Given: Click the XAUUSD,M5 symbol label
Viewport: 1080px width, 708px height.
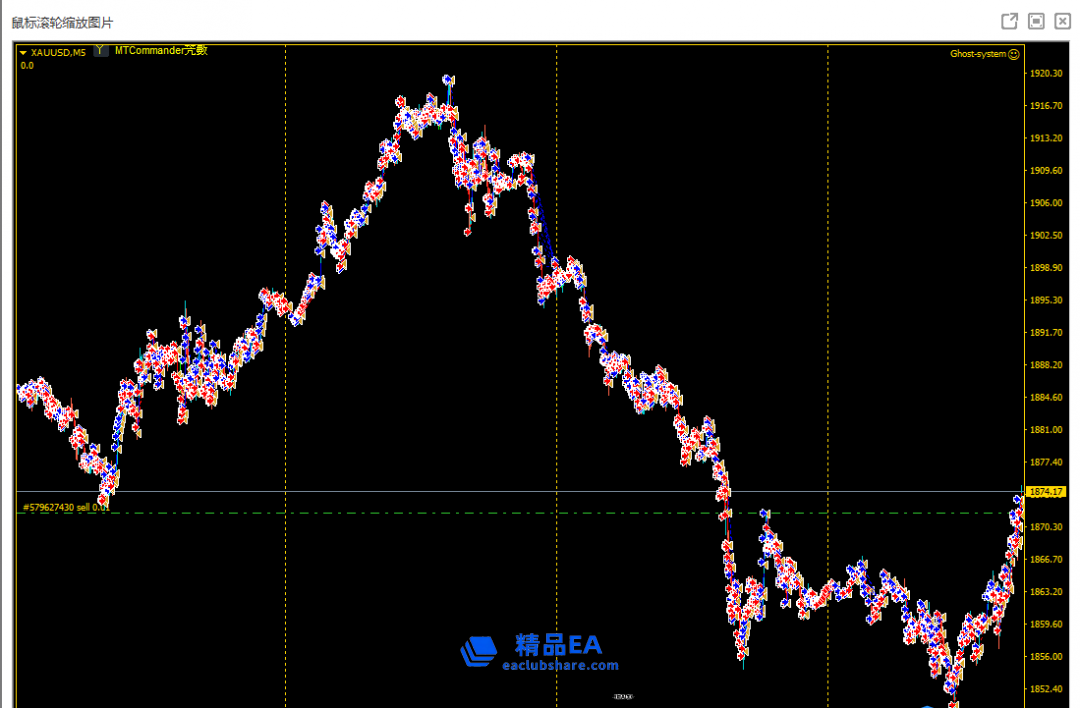Looking at the screenshot, I should pyautogui.click(x=58, y=53).
